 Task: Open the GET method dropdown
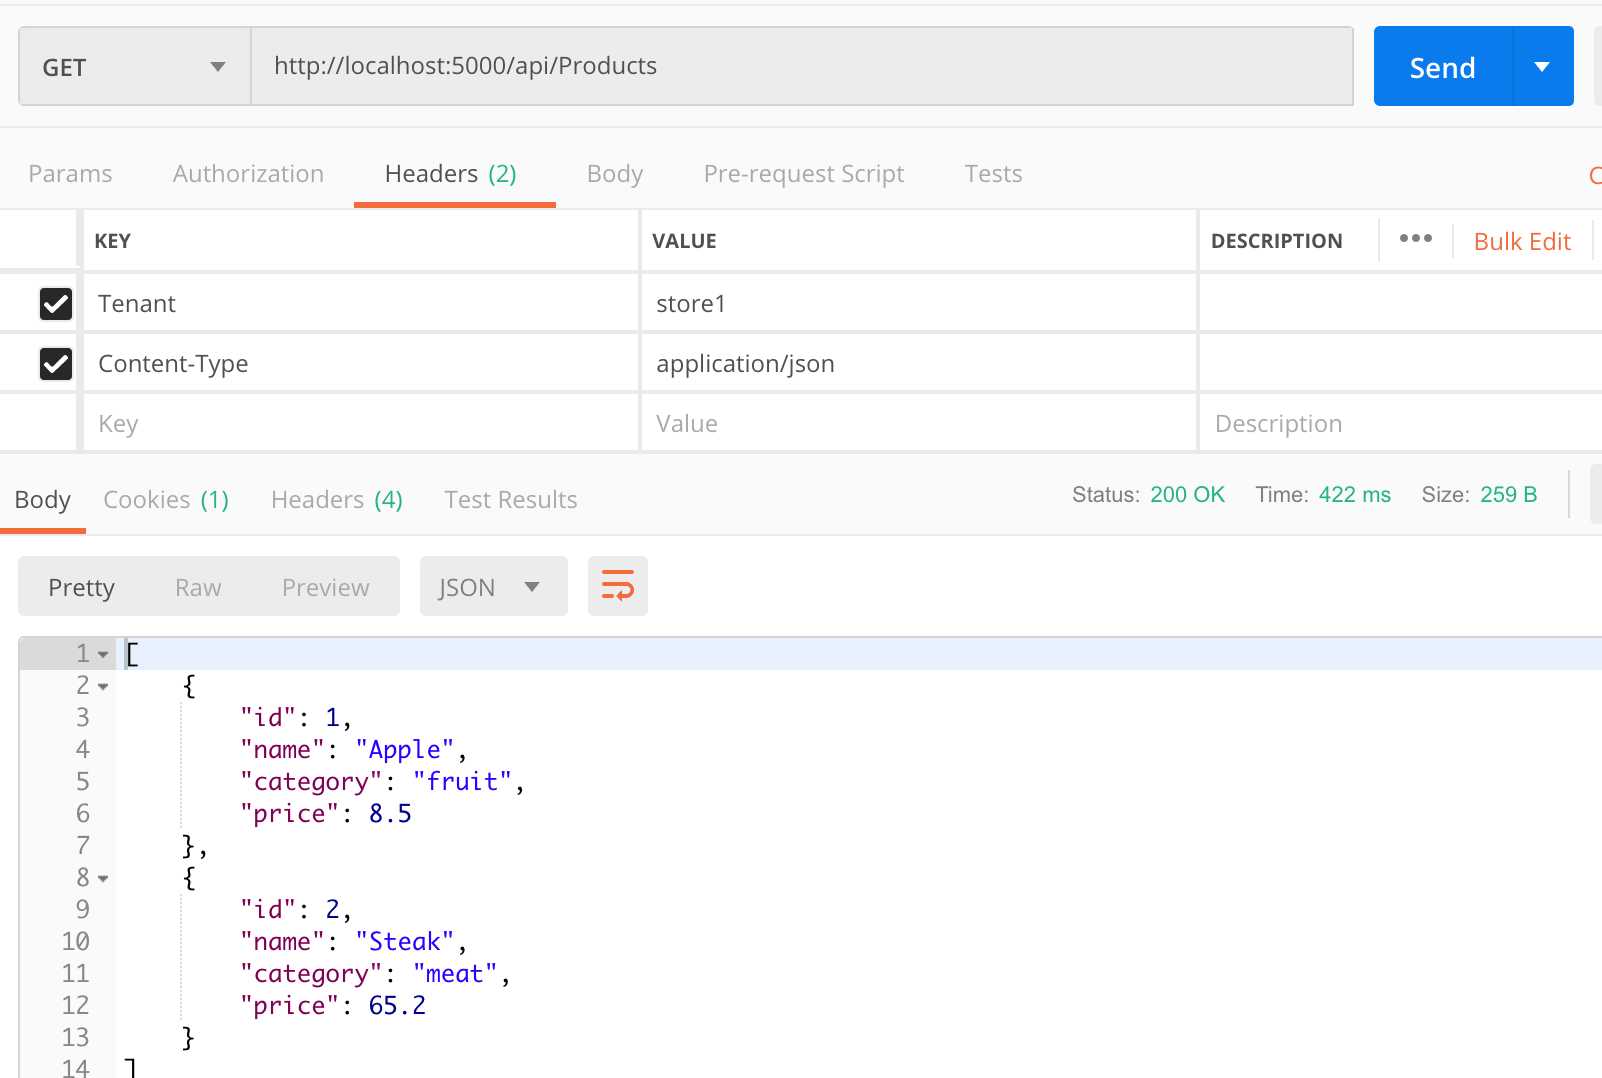coord(134,67)
